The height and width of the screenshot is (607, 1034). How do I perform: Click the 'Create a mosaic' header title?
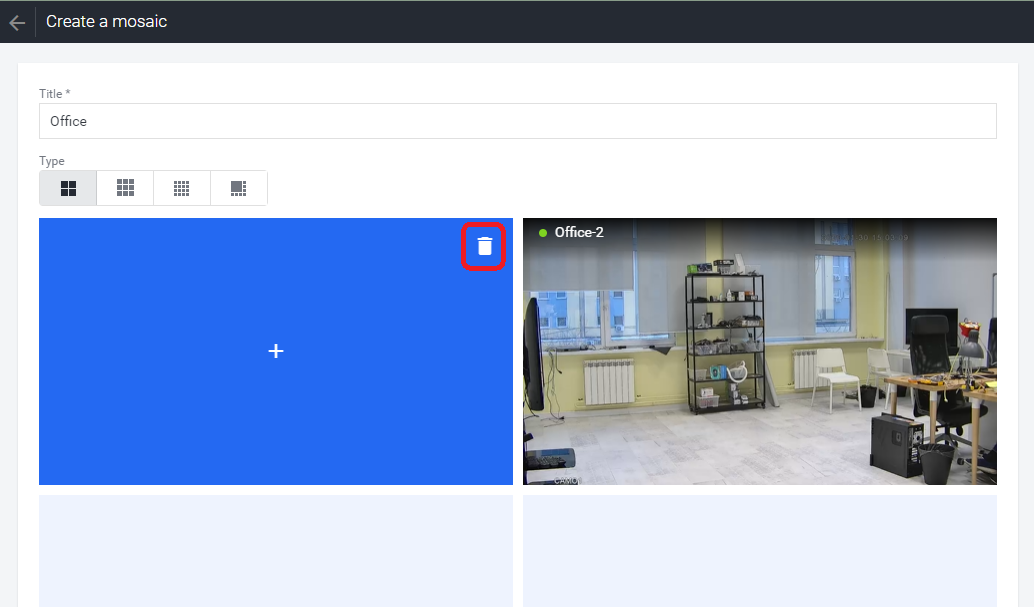click(106, 21)
